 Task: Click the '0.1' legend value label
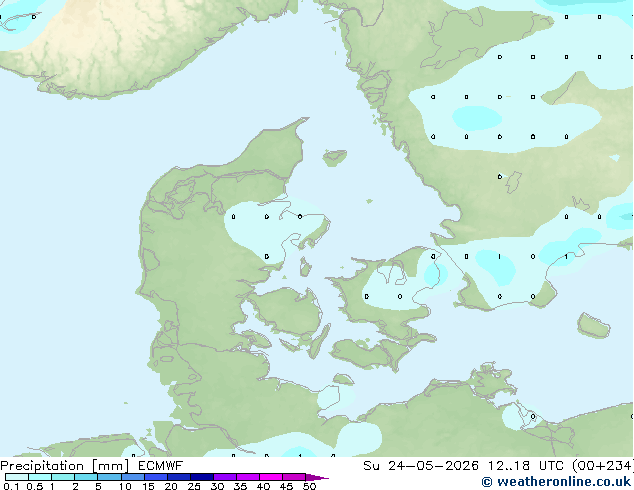(11, 486)
